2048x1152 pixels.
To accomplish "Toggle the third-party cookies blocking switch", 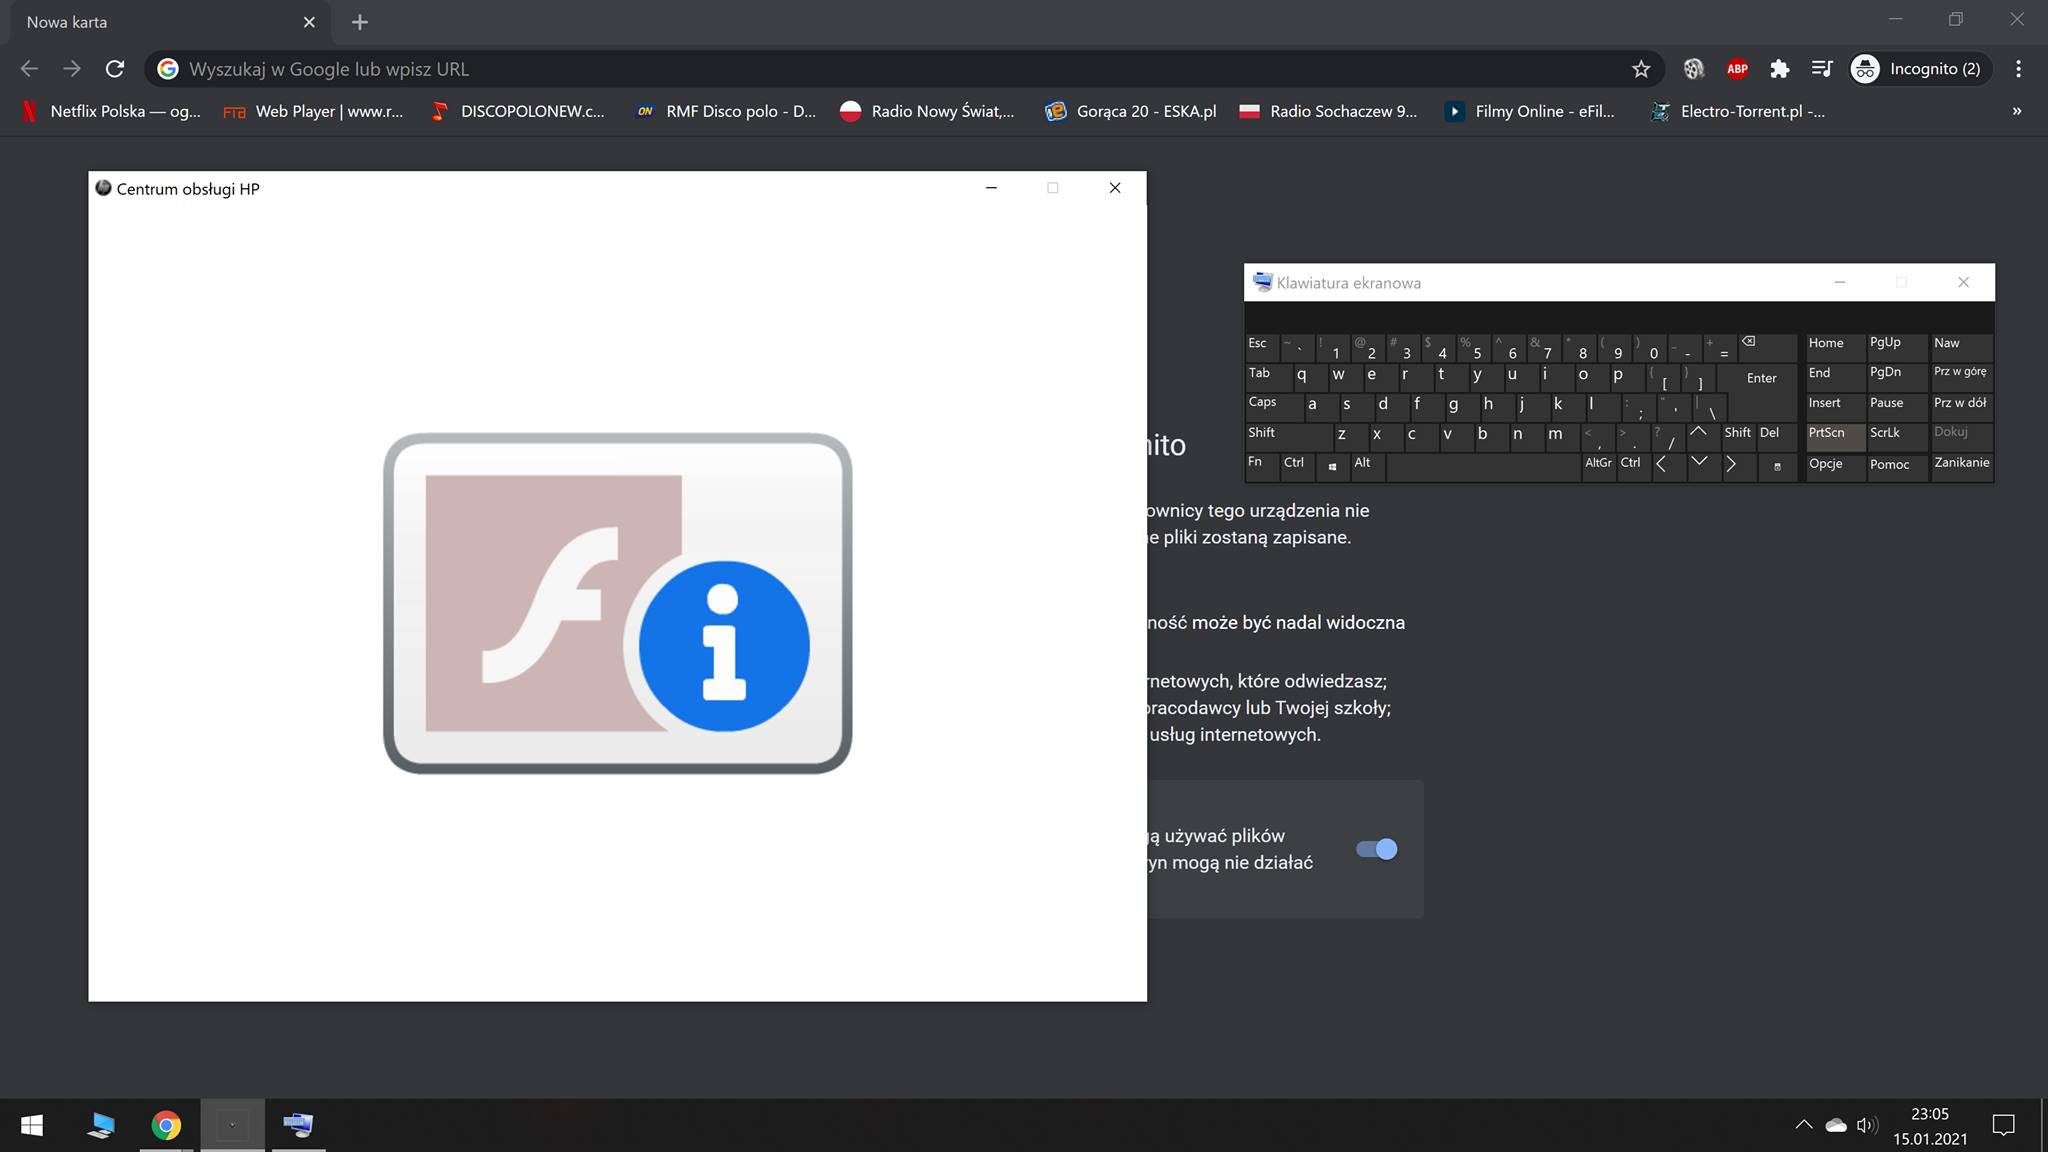I will [1376, 849].
